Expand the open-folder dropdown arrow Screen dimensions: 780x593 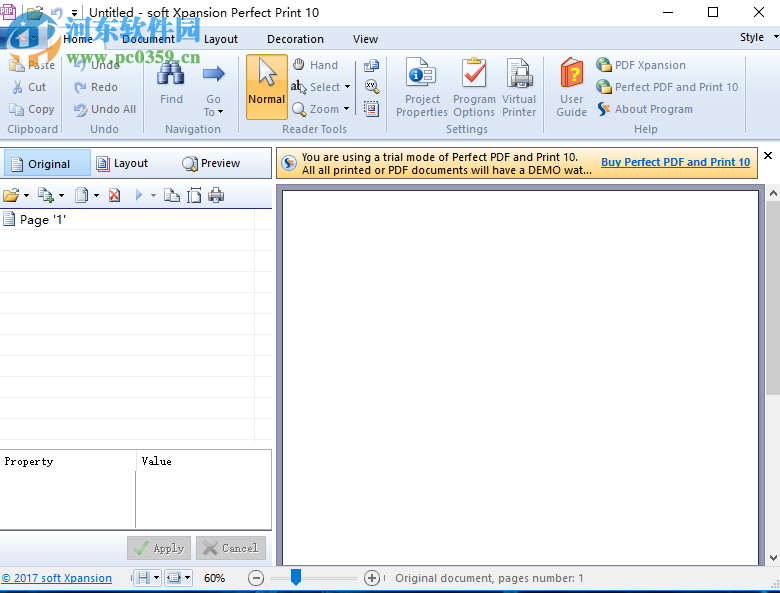26,196
